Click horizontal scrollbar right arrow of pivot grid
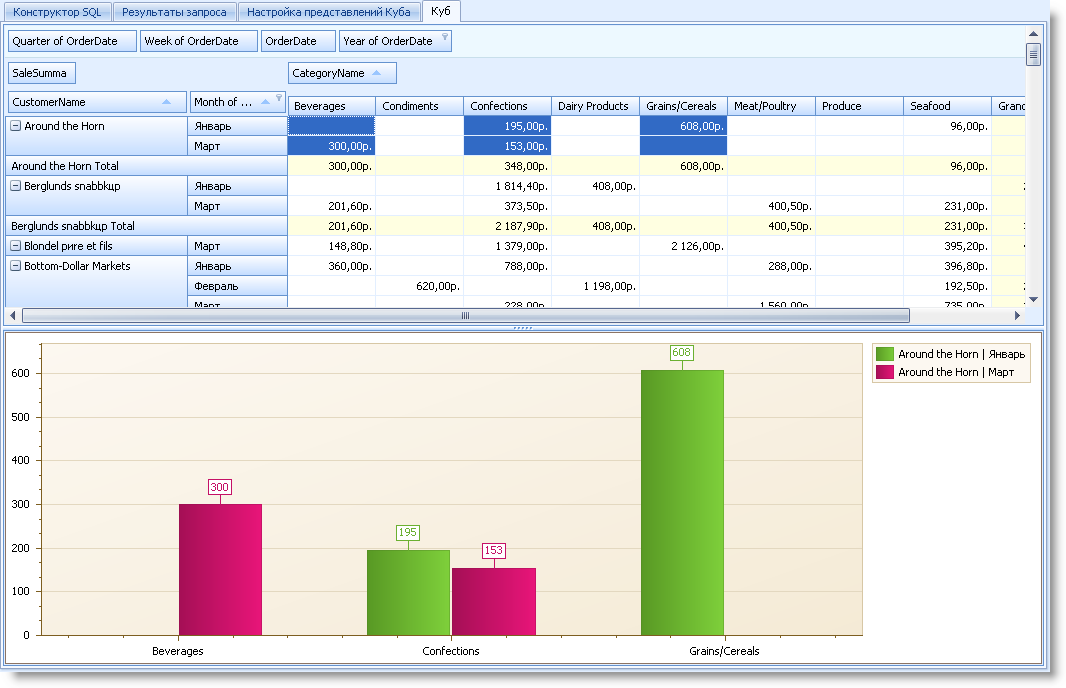The image size is (1066, 688). point(1018,316)
